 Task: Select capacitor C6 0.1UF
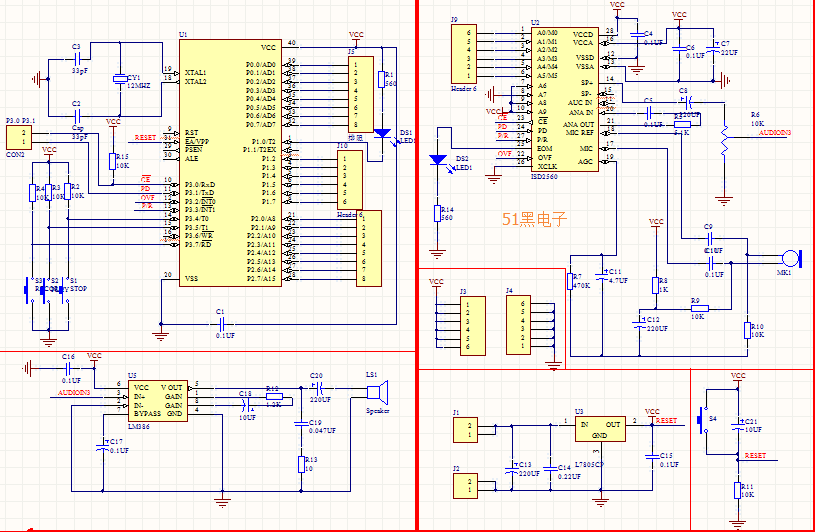pos(678,49)
